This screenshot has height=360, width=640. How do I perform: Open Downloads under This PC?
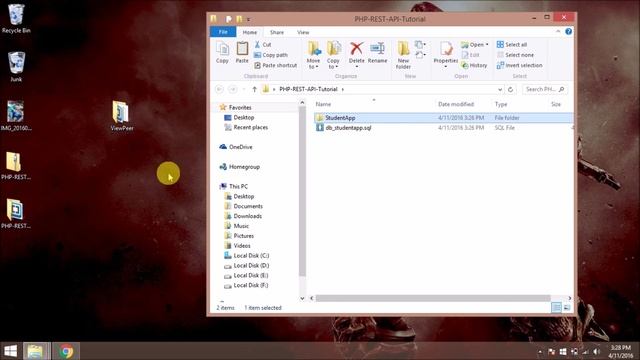pyautogui.click(x=247, y=216)
